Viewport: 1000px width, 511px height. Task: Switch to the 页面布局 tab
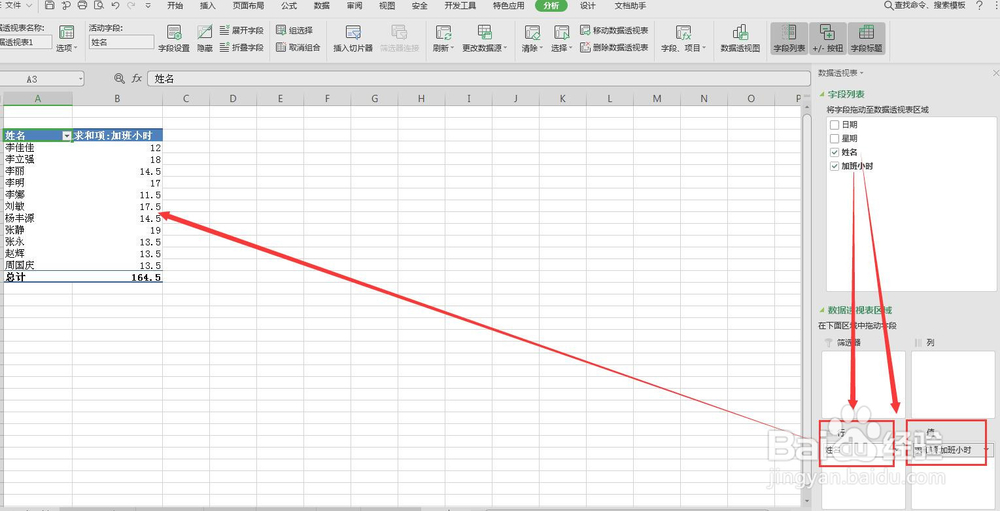(248, 6)
